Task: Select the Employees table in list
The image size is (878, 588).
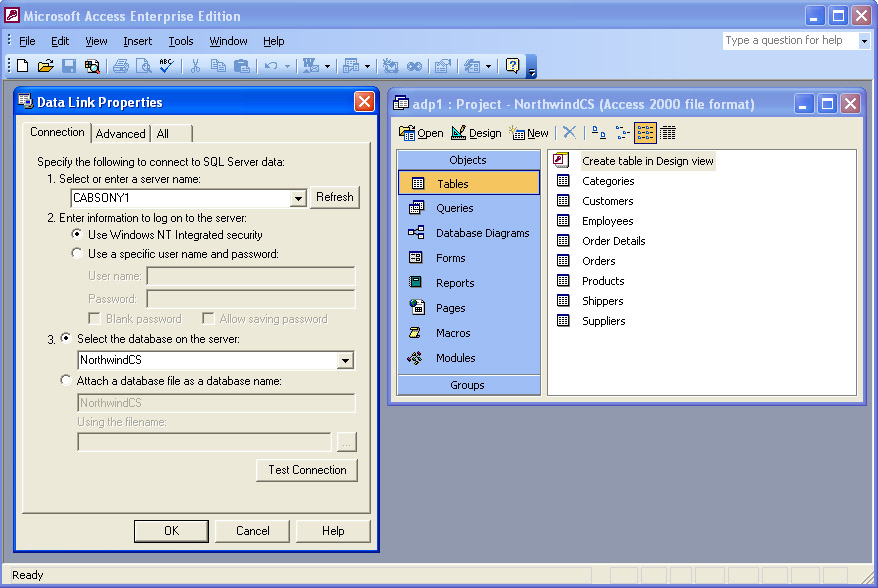Action: tap(607, 221)
